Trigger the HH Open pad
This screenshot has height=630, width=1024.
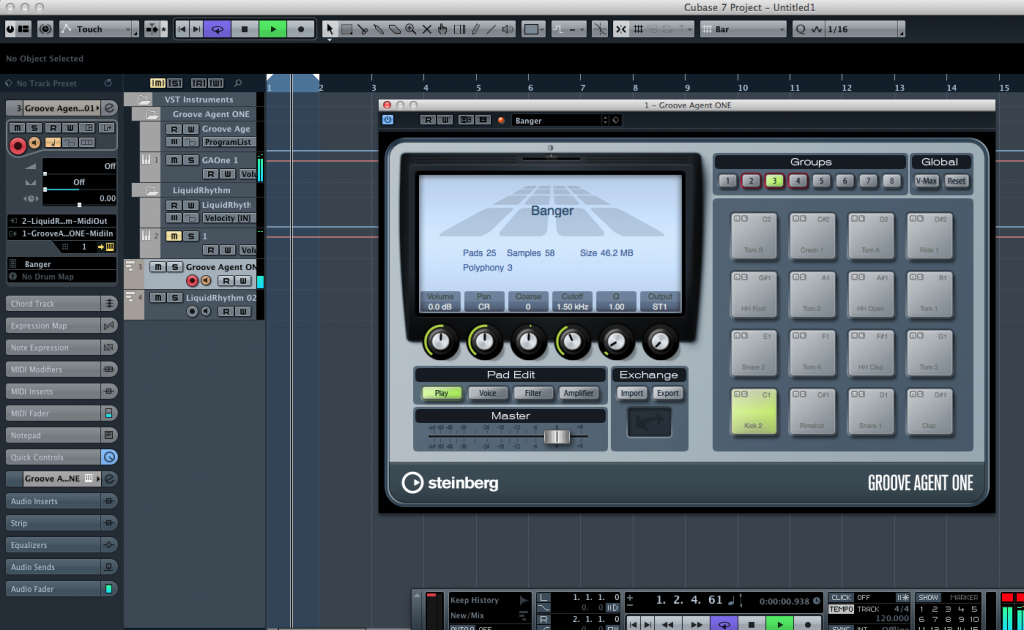(x=871, y=294)
